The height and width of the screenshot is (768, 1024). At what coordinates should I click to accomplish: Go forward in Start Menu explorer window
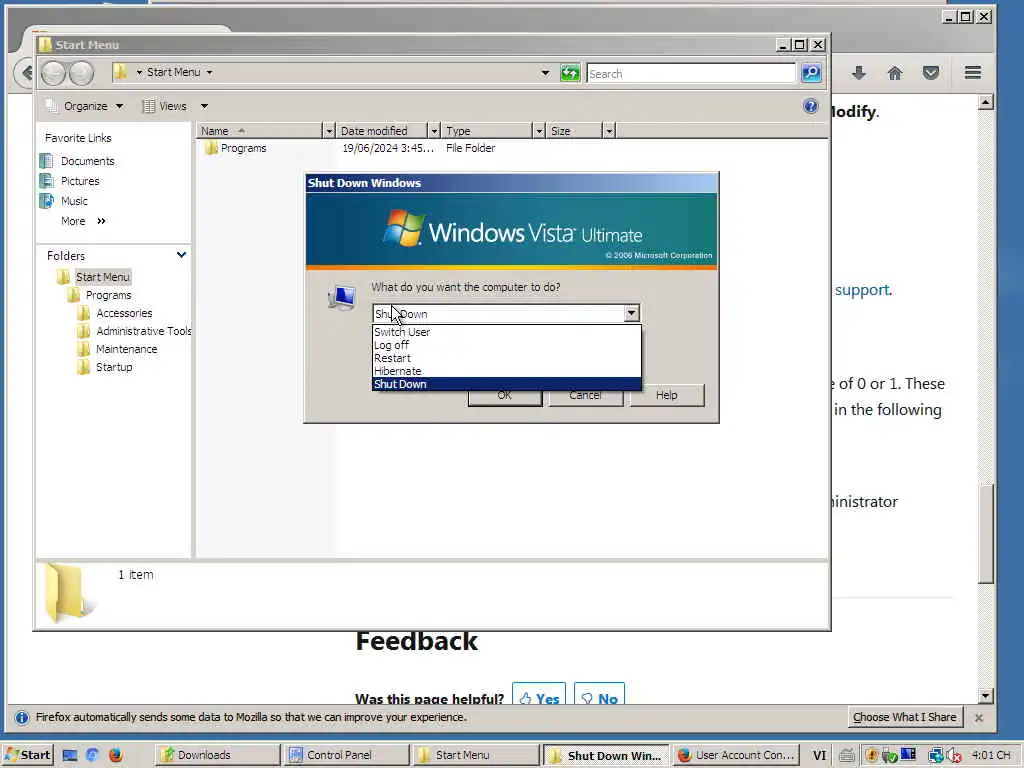(81, 72)
